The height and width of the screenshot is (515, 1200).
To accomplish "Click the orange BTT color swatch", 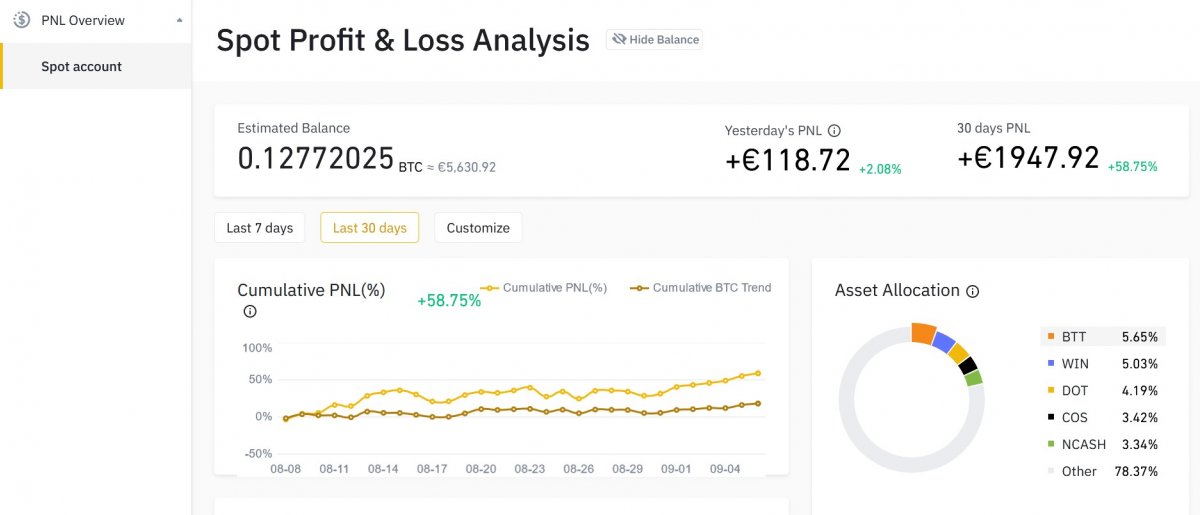I will (x=1050, y=337).
